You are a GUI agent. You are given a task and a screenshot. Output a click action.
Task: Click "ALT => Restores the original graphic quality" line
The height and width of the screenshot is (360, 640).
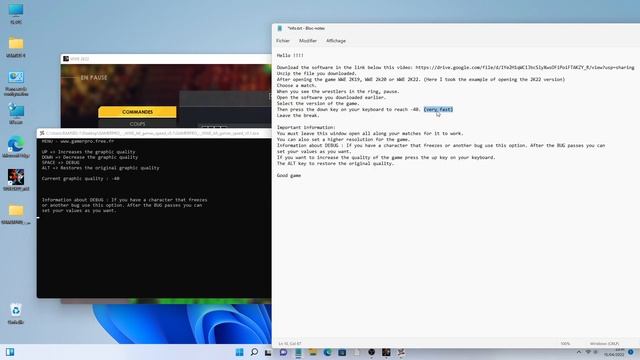tap(100, 168)
